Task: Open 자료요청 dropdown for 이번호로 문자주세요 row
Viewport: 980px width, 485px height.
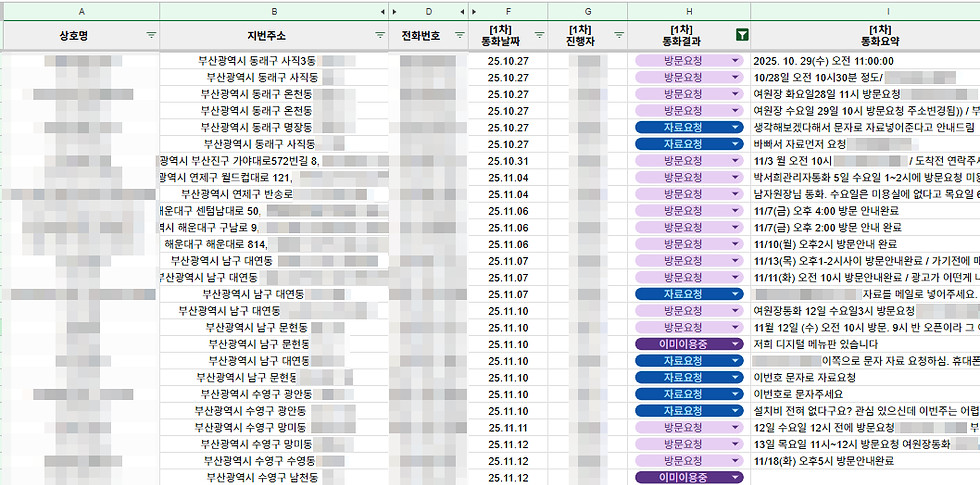Action: click(x=736, y=394)
